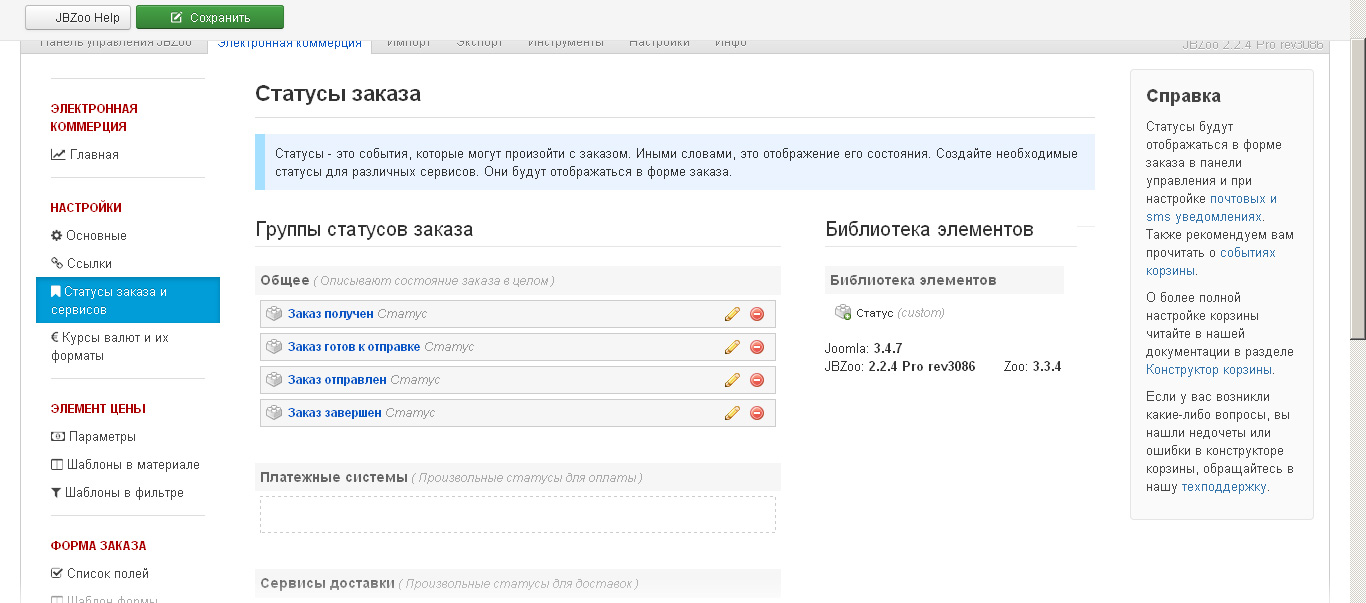Edit the Заказ отправлен status
The image size is (1366, 603).
(732, 380)
